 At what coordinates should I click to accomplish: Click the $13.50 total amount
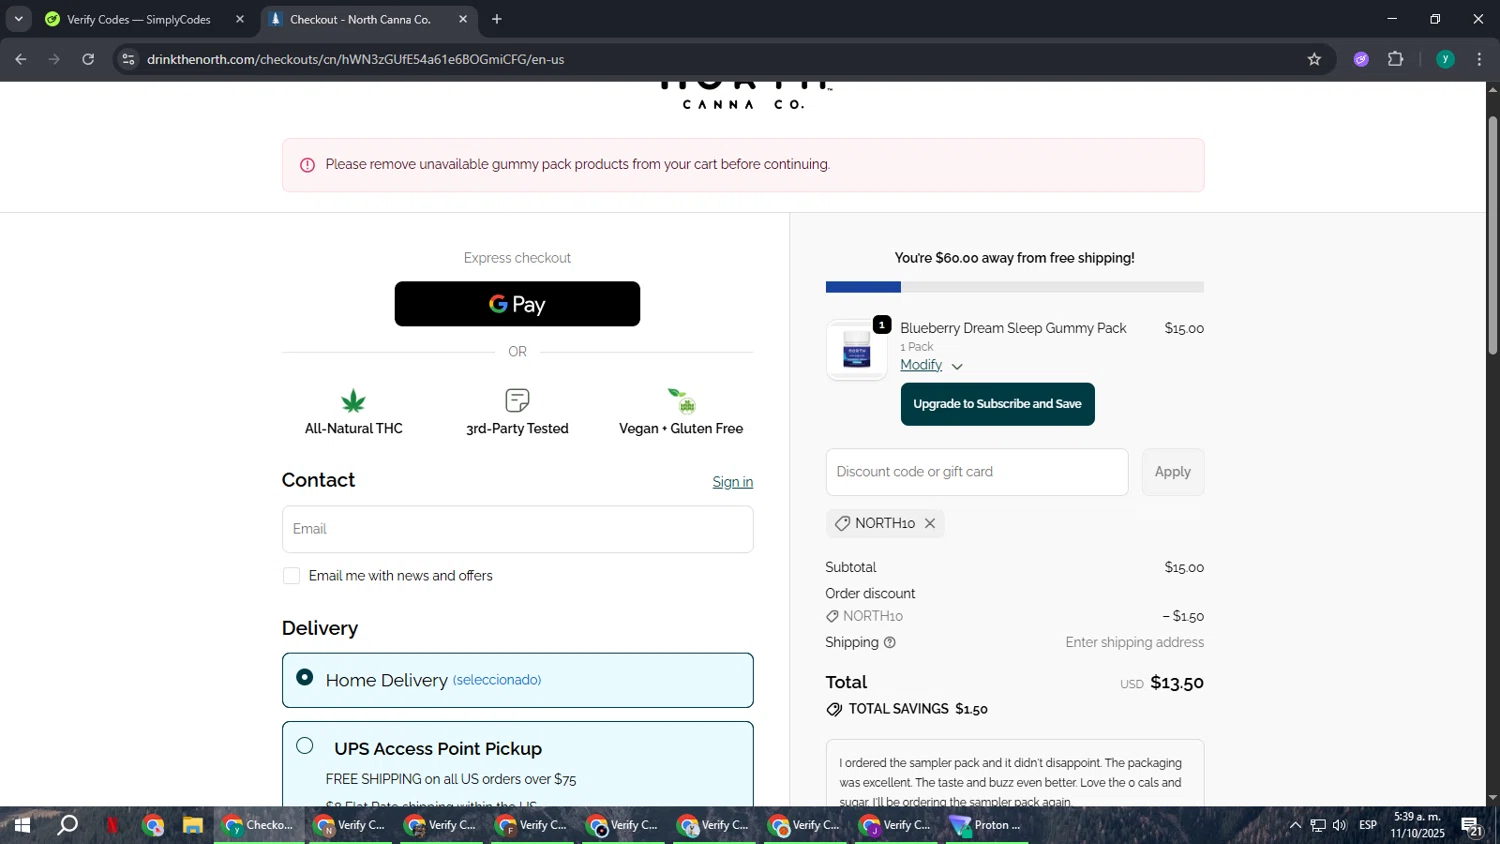point(1177,683)
